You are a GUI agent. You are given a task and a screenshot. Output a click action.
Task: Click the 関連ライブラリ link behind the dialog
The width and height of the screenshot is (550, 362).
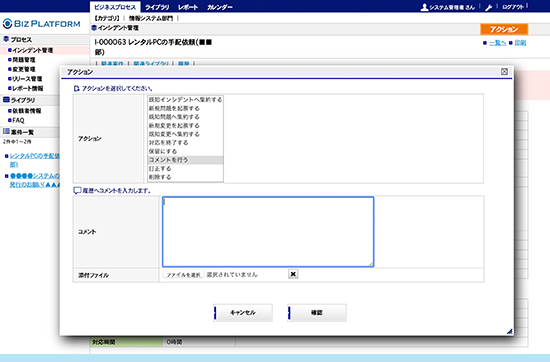pos(151,63)
